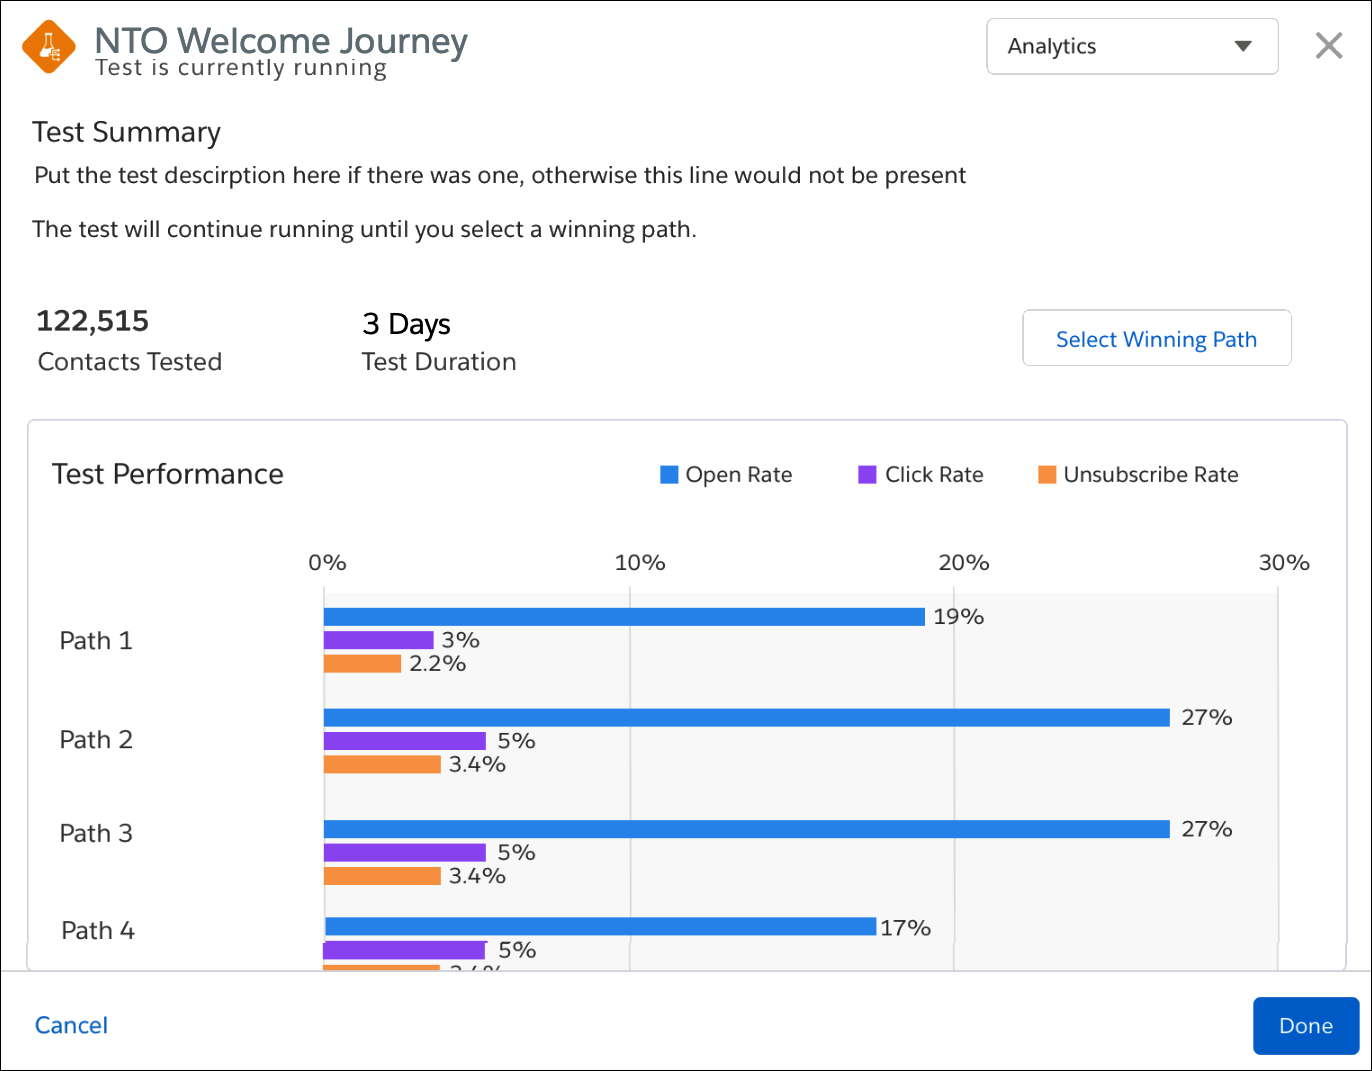Click the Analytics dropdown arrow

(x=1243, y=46)
